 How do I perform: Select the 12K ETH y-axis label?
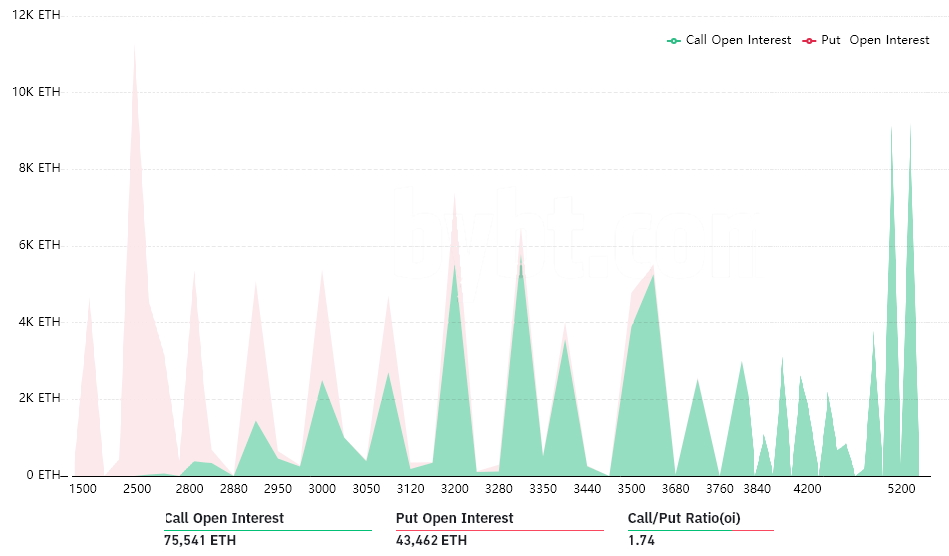point(36,15)
